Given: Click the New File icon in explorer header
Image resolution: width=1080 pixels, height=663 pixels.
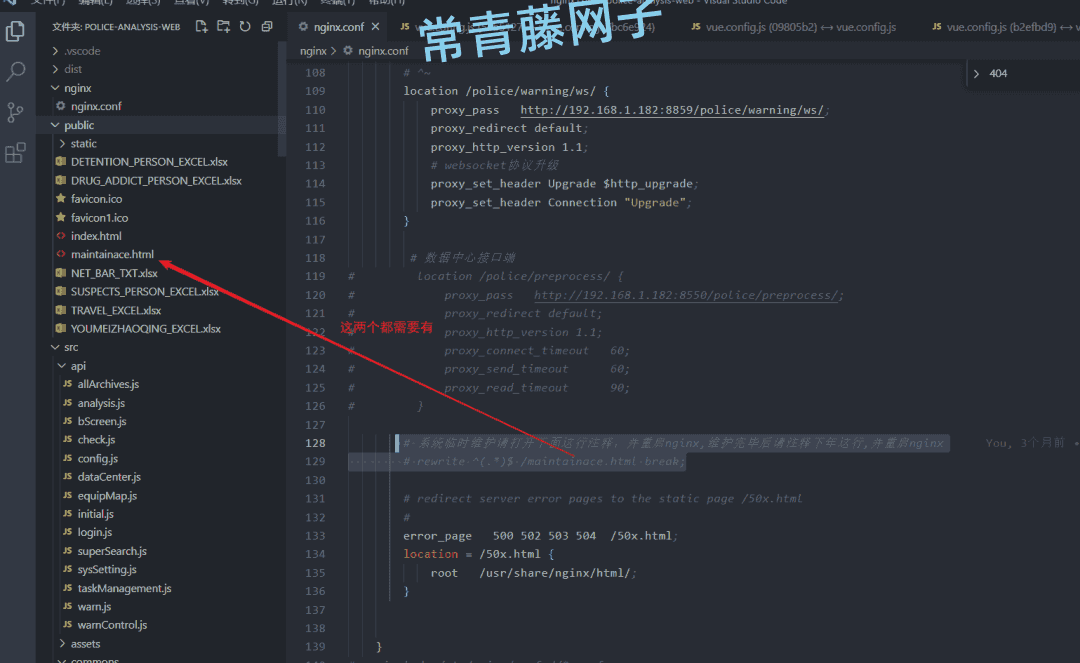Looking at the screenshot, I should coord(201,26).
